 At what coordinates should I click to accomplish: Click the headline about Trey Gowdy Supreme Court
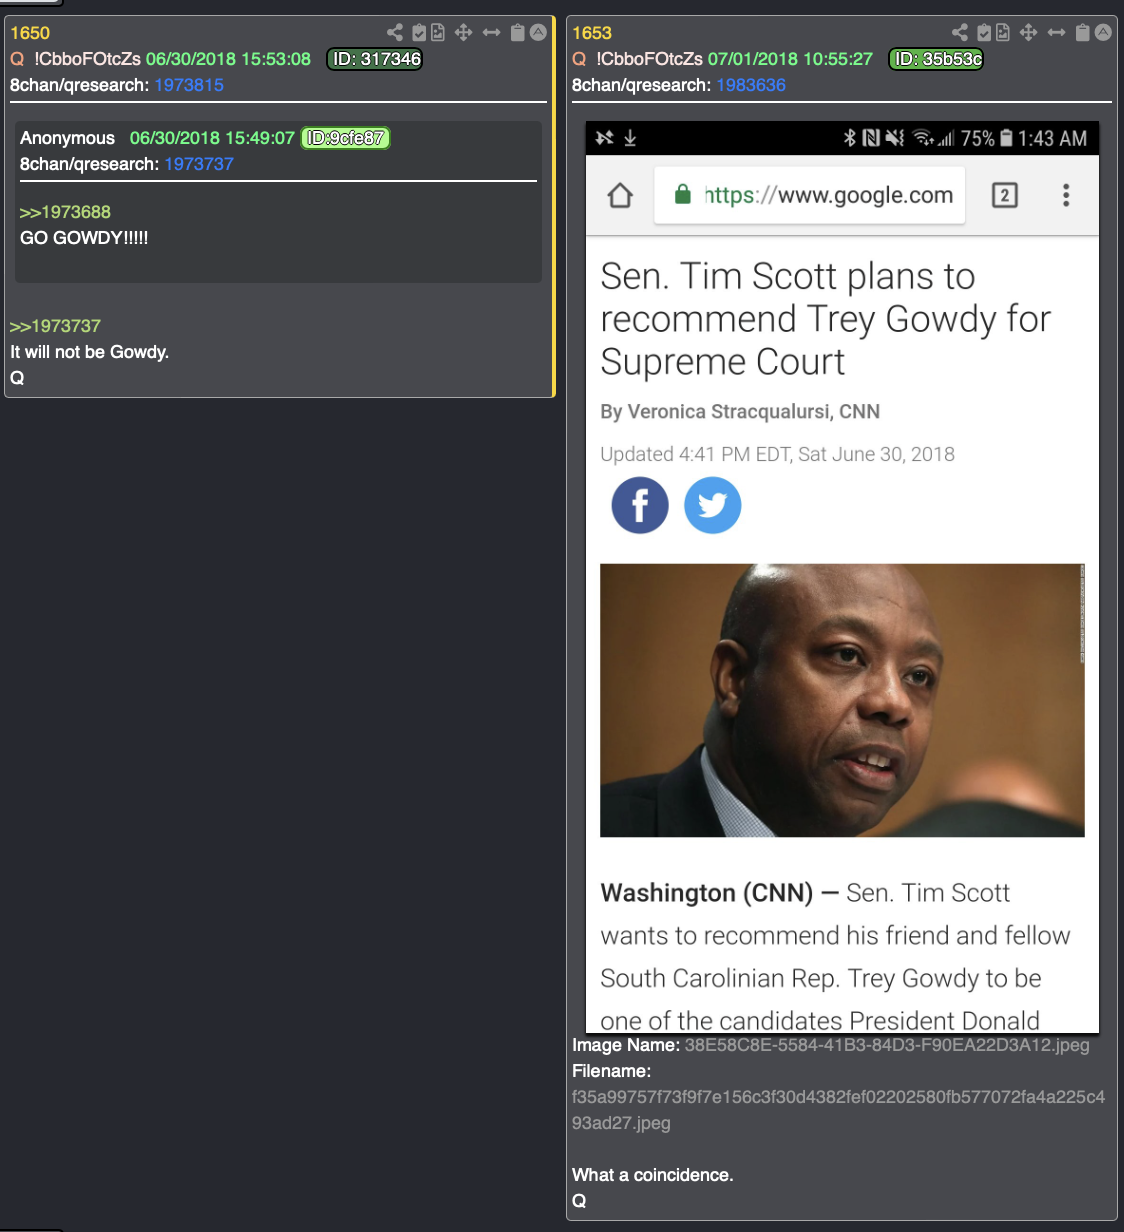pyautogui.click(x=826, y=319)
